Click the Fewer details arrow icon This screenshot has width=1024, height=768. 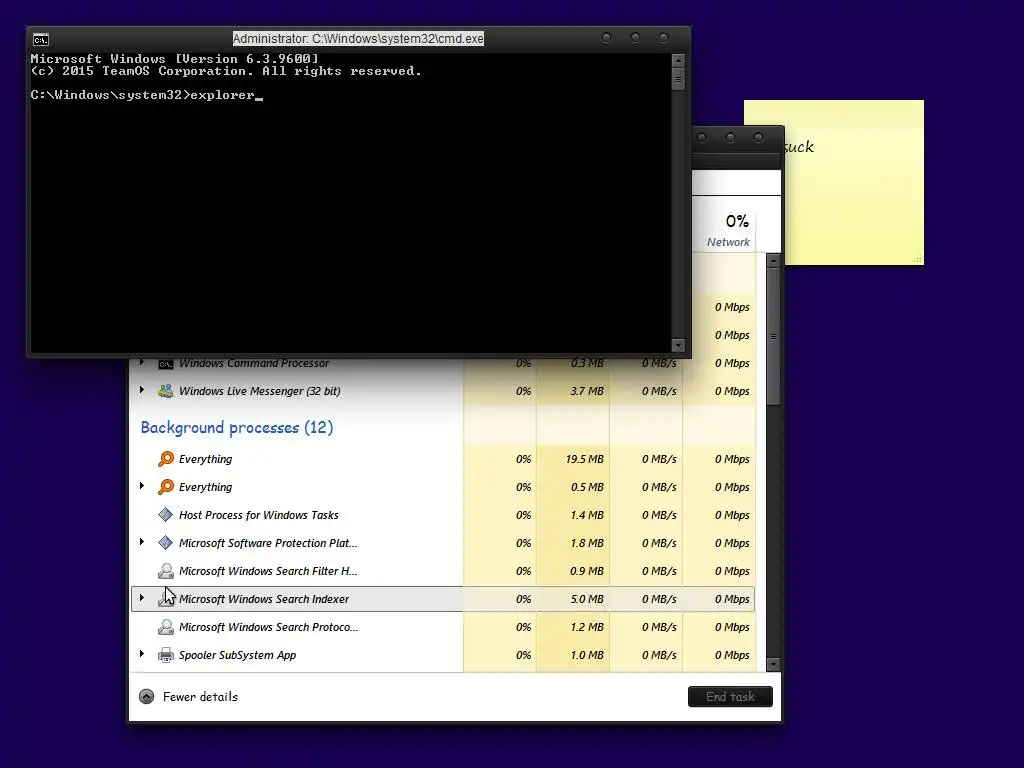click(146, 697)
